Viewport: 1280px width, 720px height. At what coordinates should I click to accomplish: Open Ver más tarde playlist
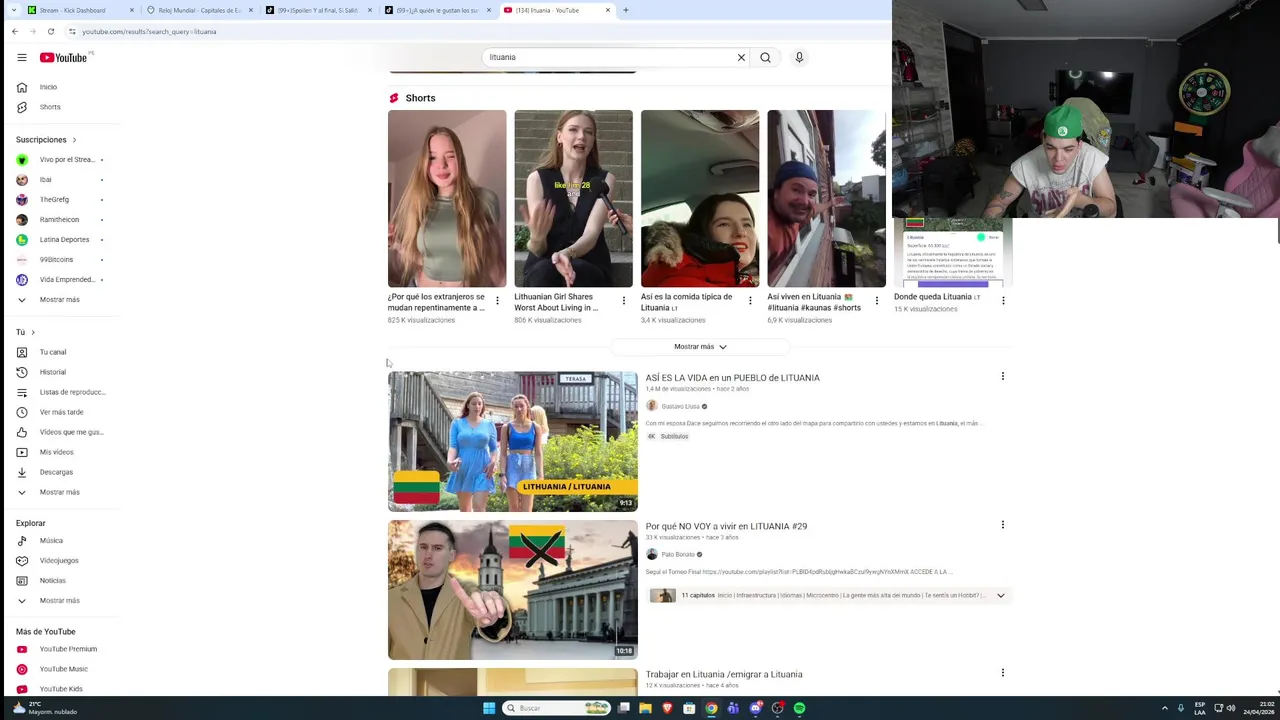[60, 412]
